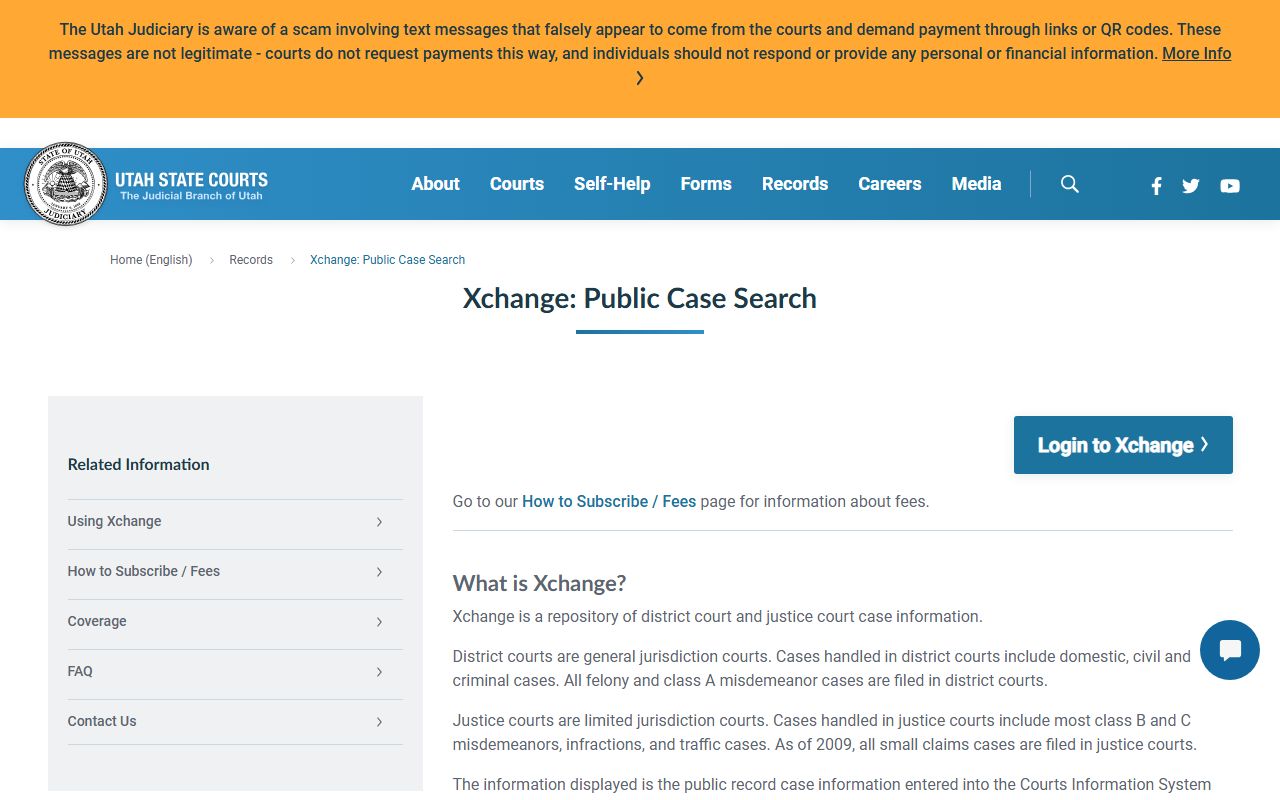Viewport: 1280px width, 800px height.
Task: Open the Twitter icon link
Action: 1190,185
